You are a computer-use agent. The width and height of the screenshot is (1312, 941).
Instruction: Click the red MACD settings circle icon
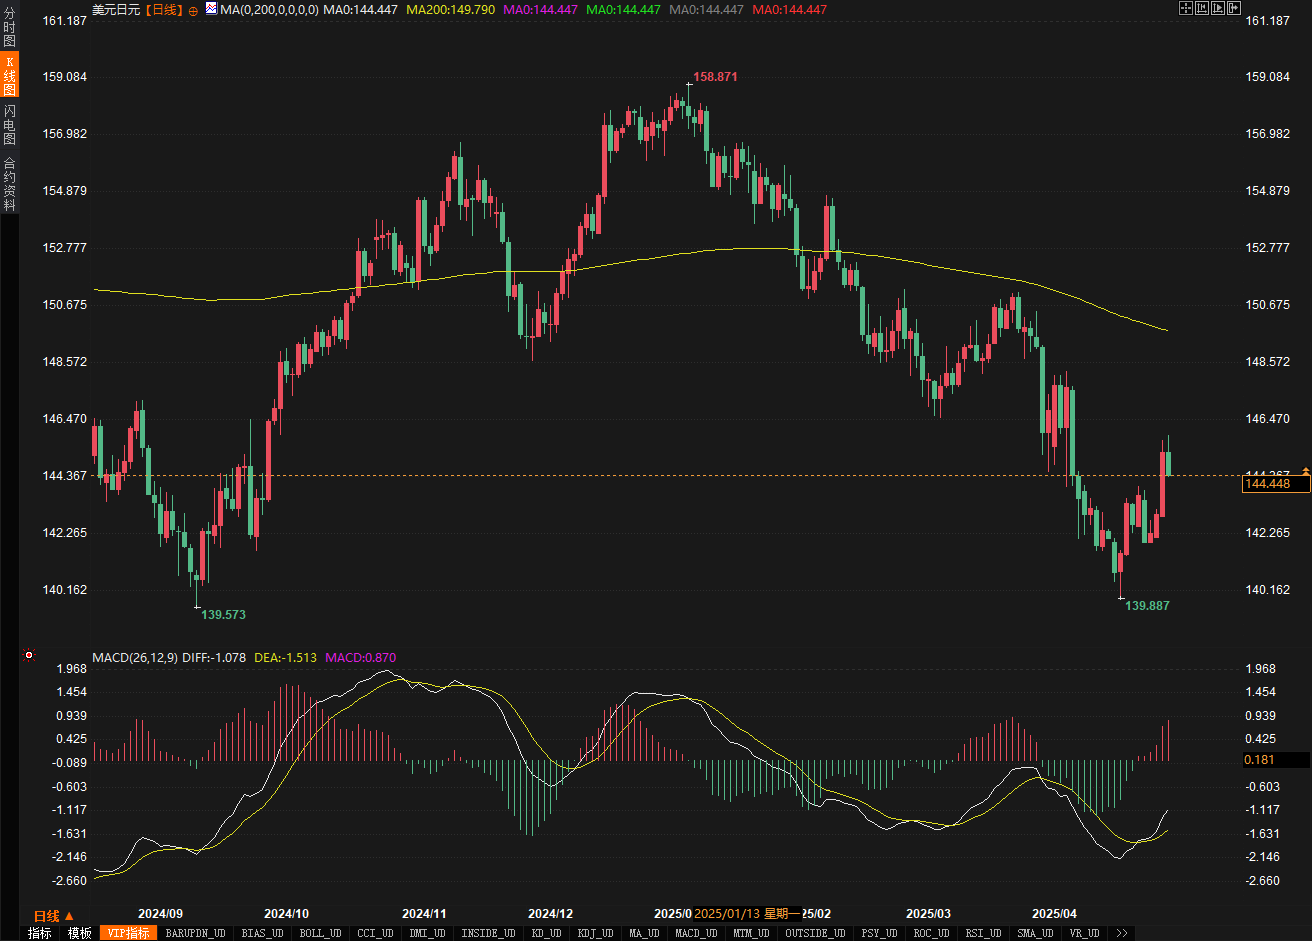[29, 656]
